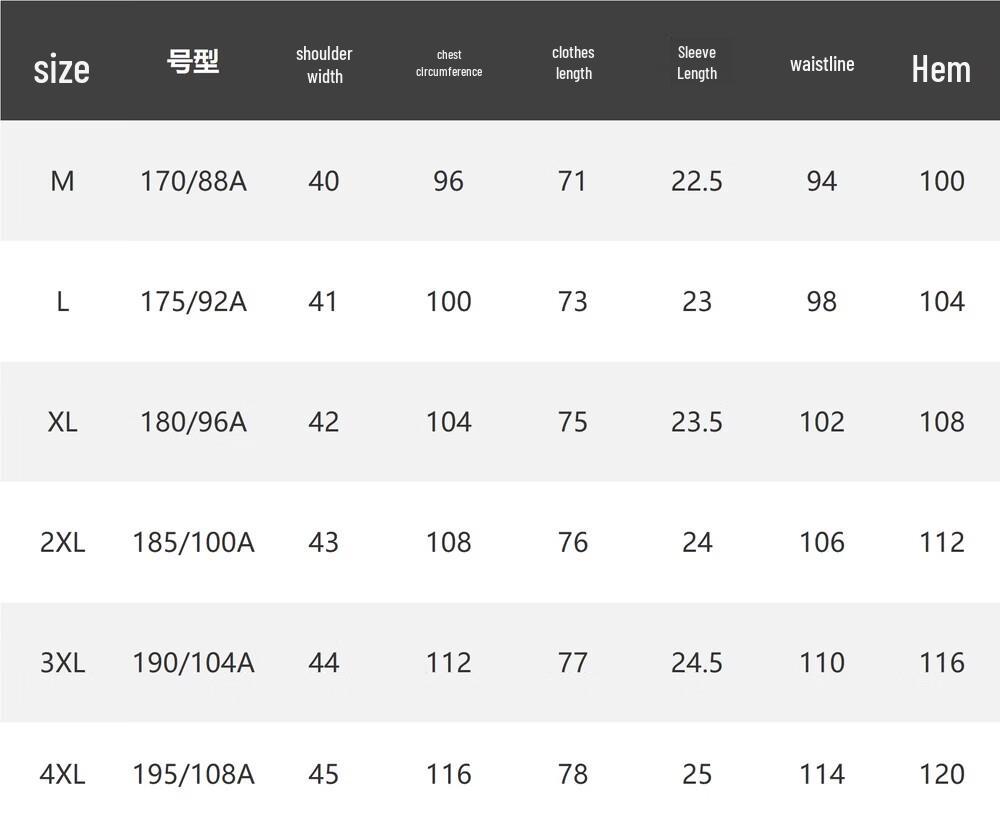Click the 'Hem' column header

tap(941, 69)
